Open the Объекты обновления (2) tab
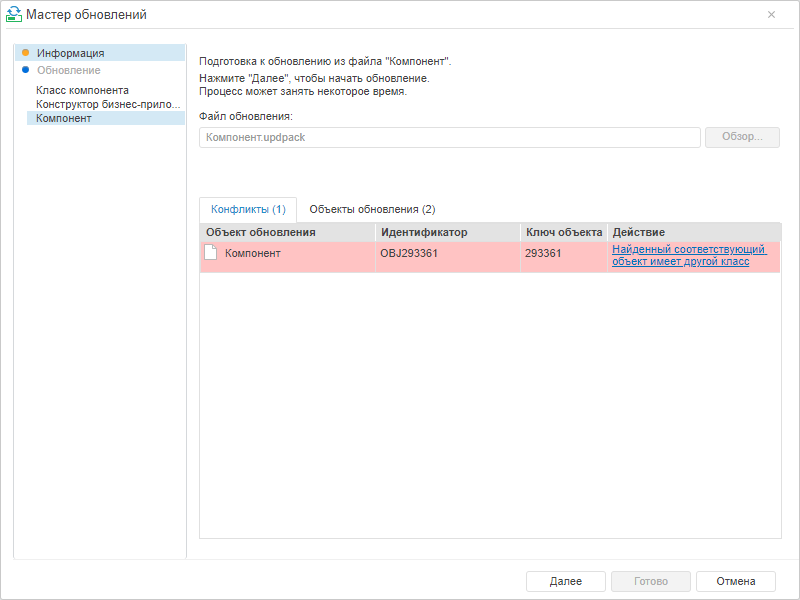 pyautogui.click(x=372, y=209)
